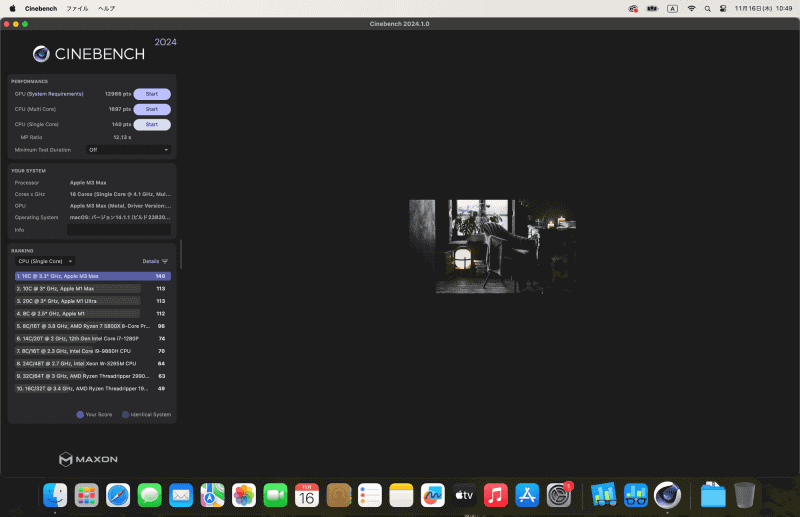This screenshot has height=517, width=800.
Task: Open Freeform from the Dock
Action: coord(433,495)
